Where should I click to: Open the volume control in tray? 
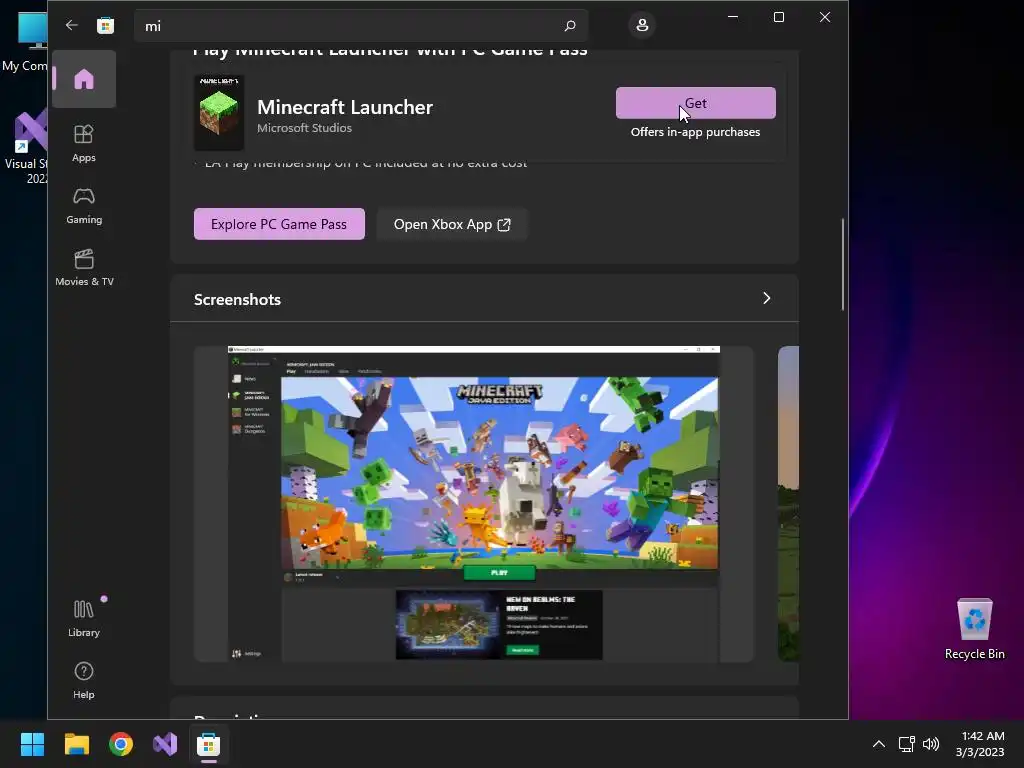click(931, 744)
